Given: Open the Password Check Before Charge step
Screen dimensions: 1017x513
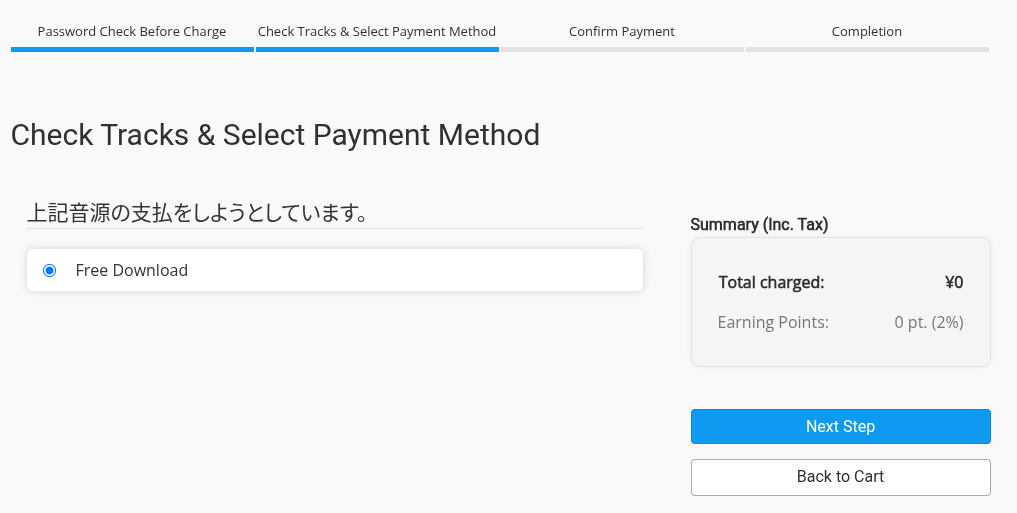Looking at the screenshot, I should click(132, 31).
